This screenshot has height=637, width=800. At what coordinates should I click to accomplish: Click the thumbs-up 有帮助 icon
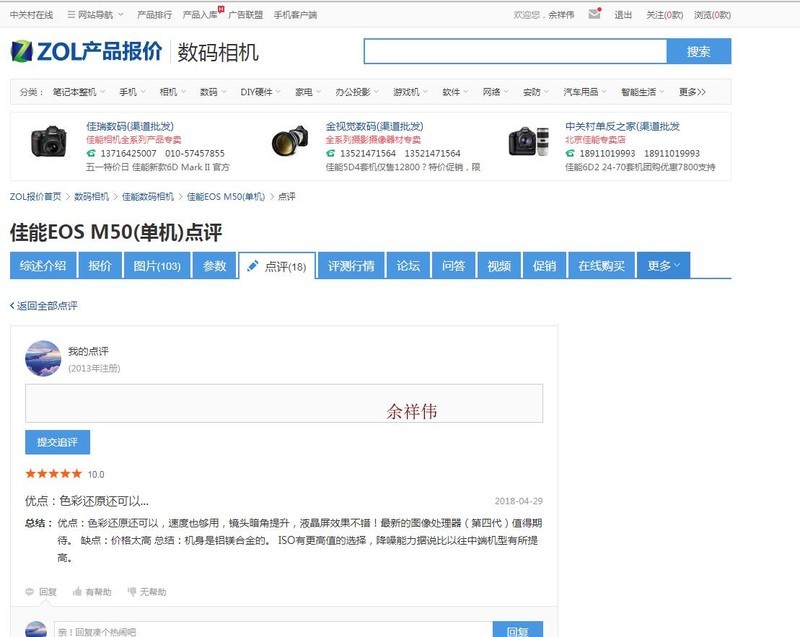click(x=77, y=592)
